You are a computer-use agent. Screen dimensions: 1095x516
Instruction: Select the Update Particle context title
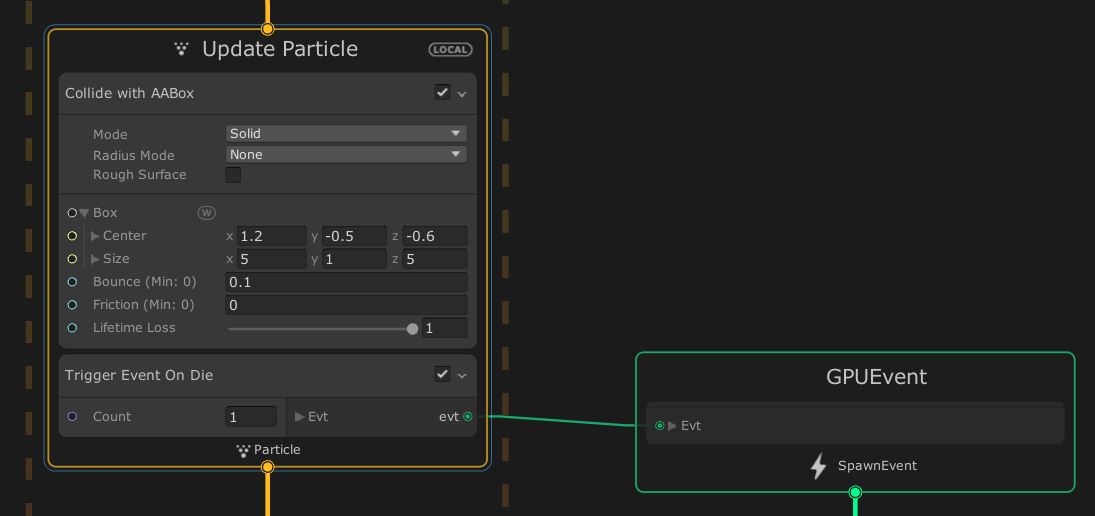pyautogui.click(x=279, y=49)
